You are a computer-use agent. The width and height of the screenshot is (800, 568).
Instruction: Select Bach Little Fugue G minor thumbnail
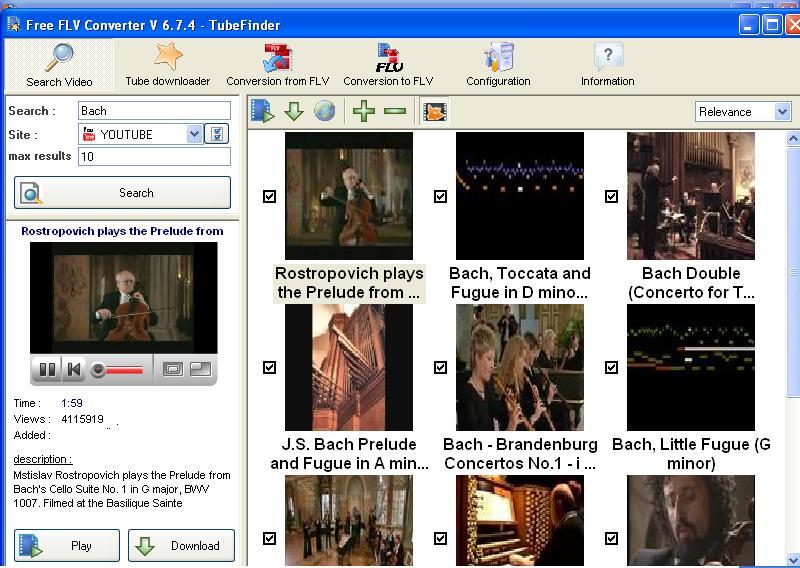click(691, 367)
